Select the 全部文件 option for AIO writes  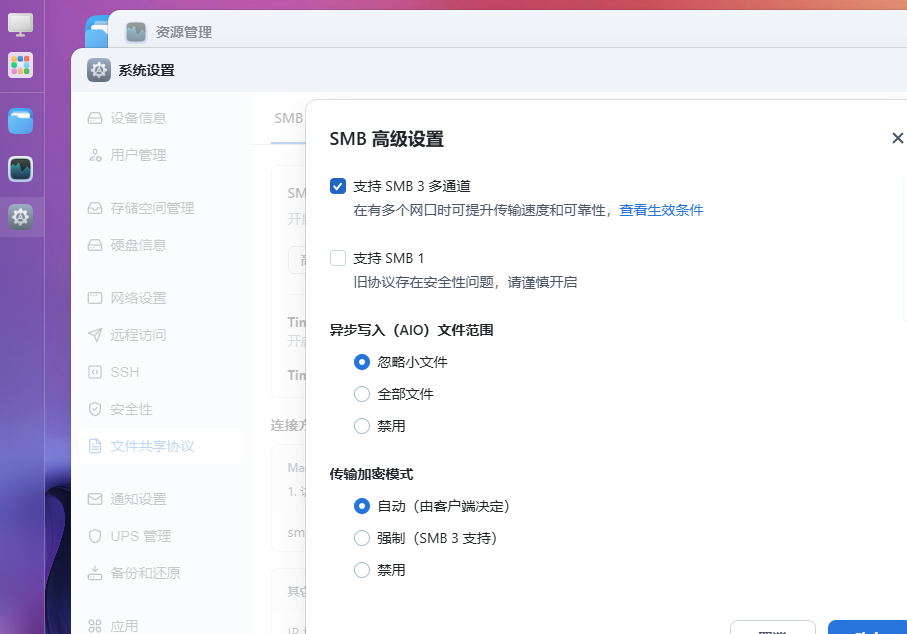point(361,393)
